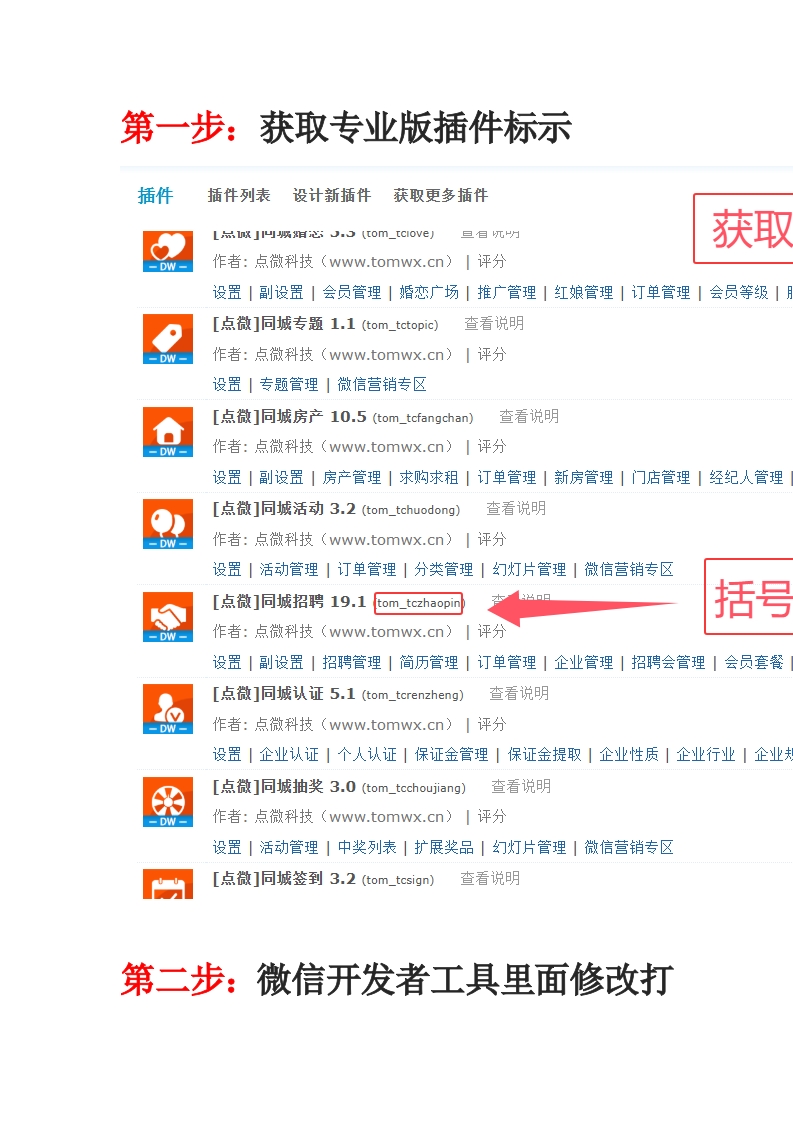
Task: Click the 同城专题 tag plugin icon
Action: pos(167,339)
